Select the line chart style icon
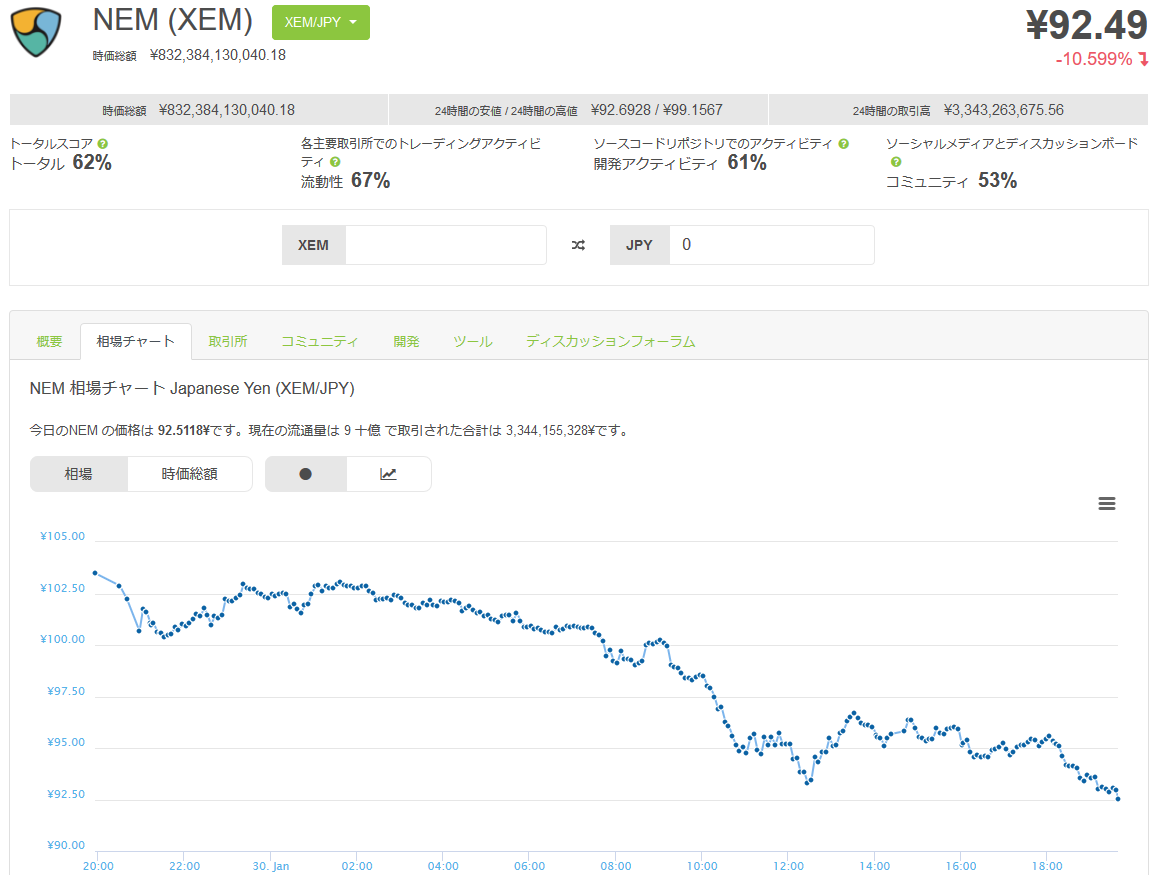Screen dimensions: 1167x875 389,474
